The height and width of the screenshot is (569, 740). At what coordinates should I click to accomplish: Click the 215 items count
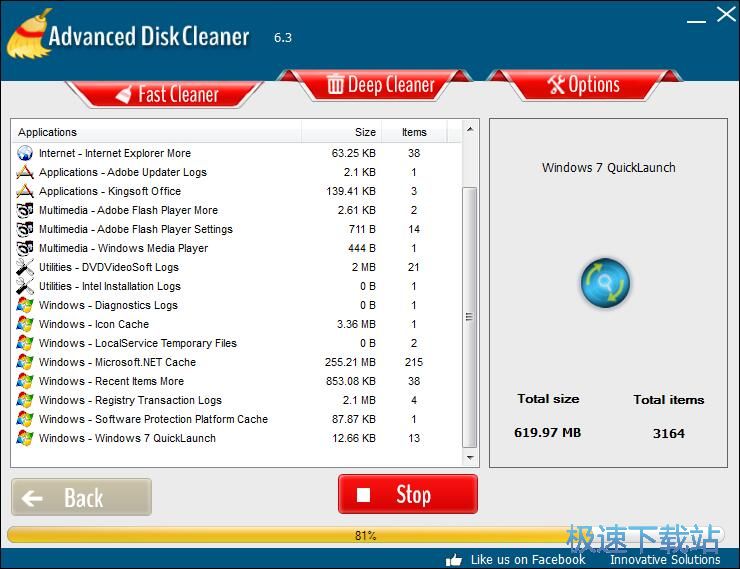pyautogui.click(x=414, y=362)
